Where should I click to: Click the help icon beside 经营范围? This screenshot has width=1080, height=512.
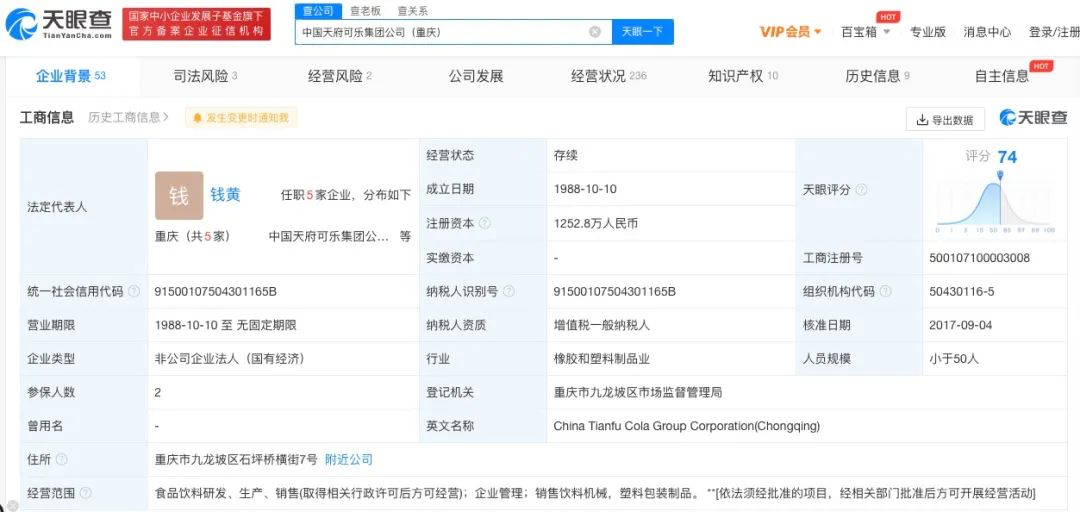(85, 493)
